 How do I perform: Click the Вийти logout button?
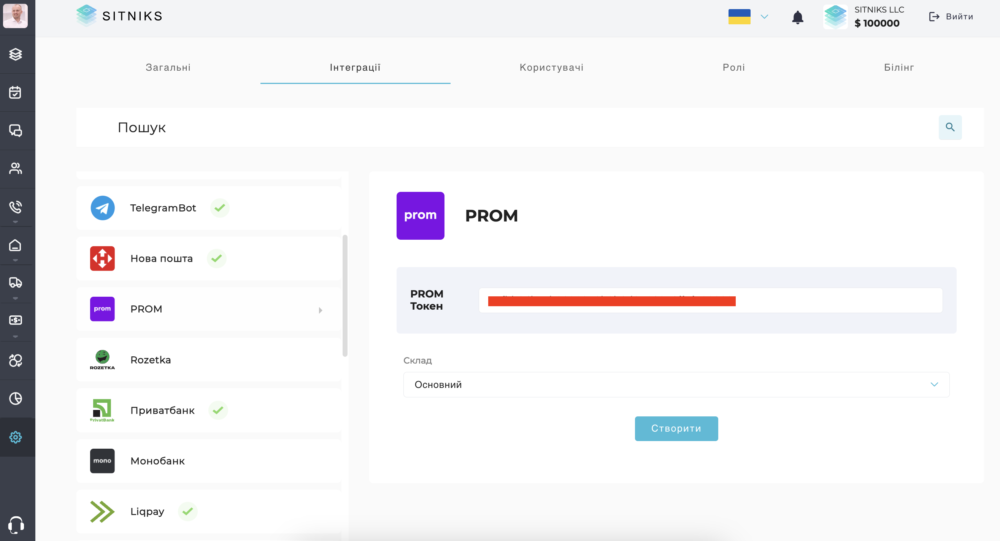pyautogui.click(x=951, y=17)
